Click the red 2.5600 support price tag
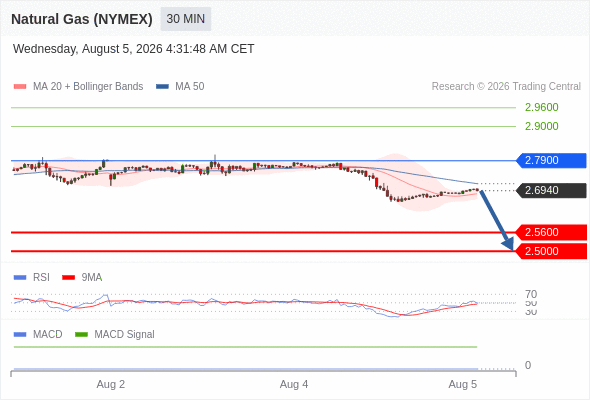 pyautogui.click(x=551, y=232)
